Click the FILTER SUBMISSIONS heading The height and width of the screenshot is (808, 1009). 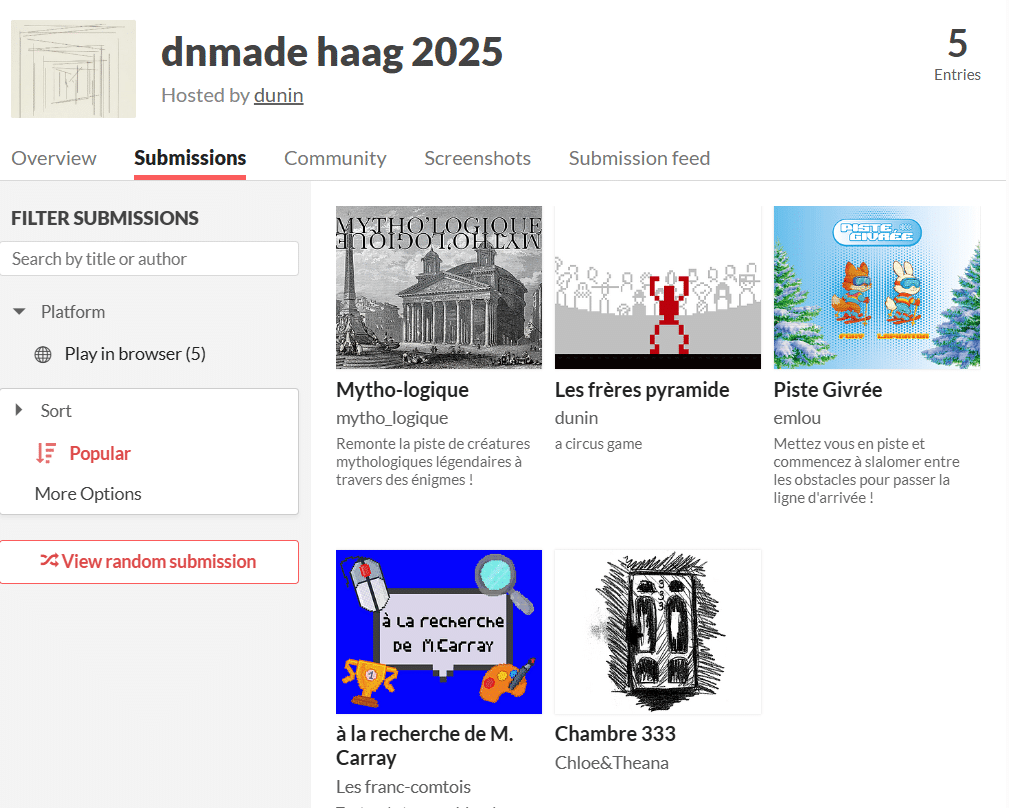click(x=105, y=218)
